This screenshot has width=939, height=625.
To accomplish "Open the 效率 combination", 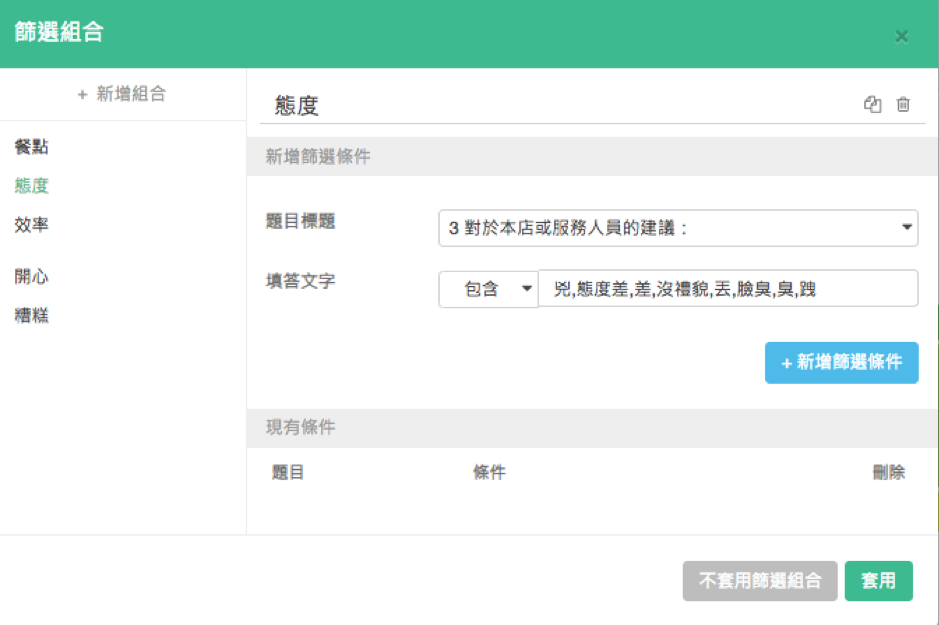I will (x=32, y=225).
